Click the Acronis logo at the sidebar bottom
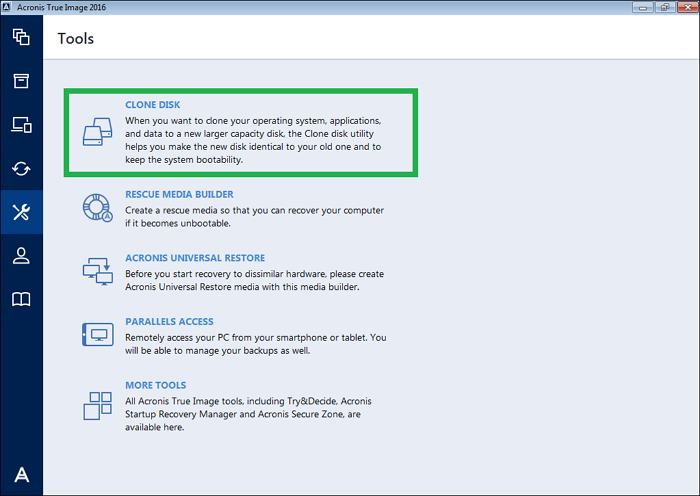The image size is (700, 496). [21, 475]
